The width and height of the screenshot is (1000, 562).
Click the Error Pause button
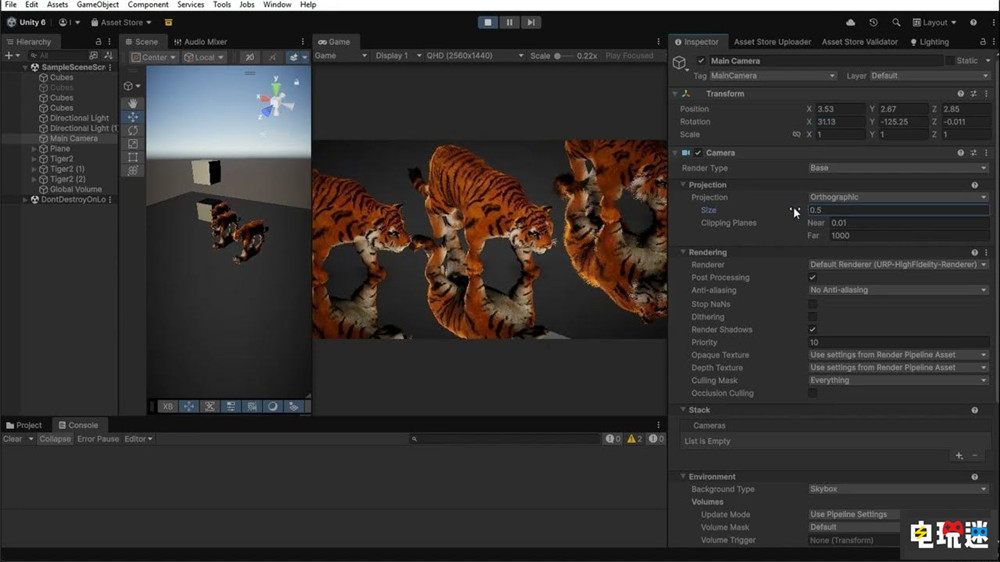coord(98,439)
